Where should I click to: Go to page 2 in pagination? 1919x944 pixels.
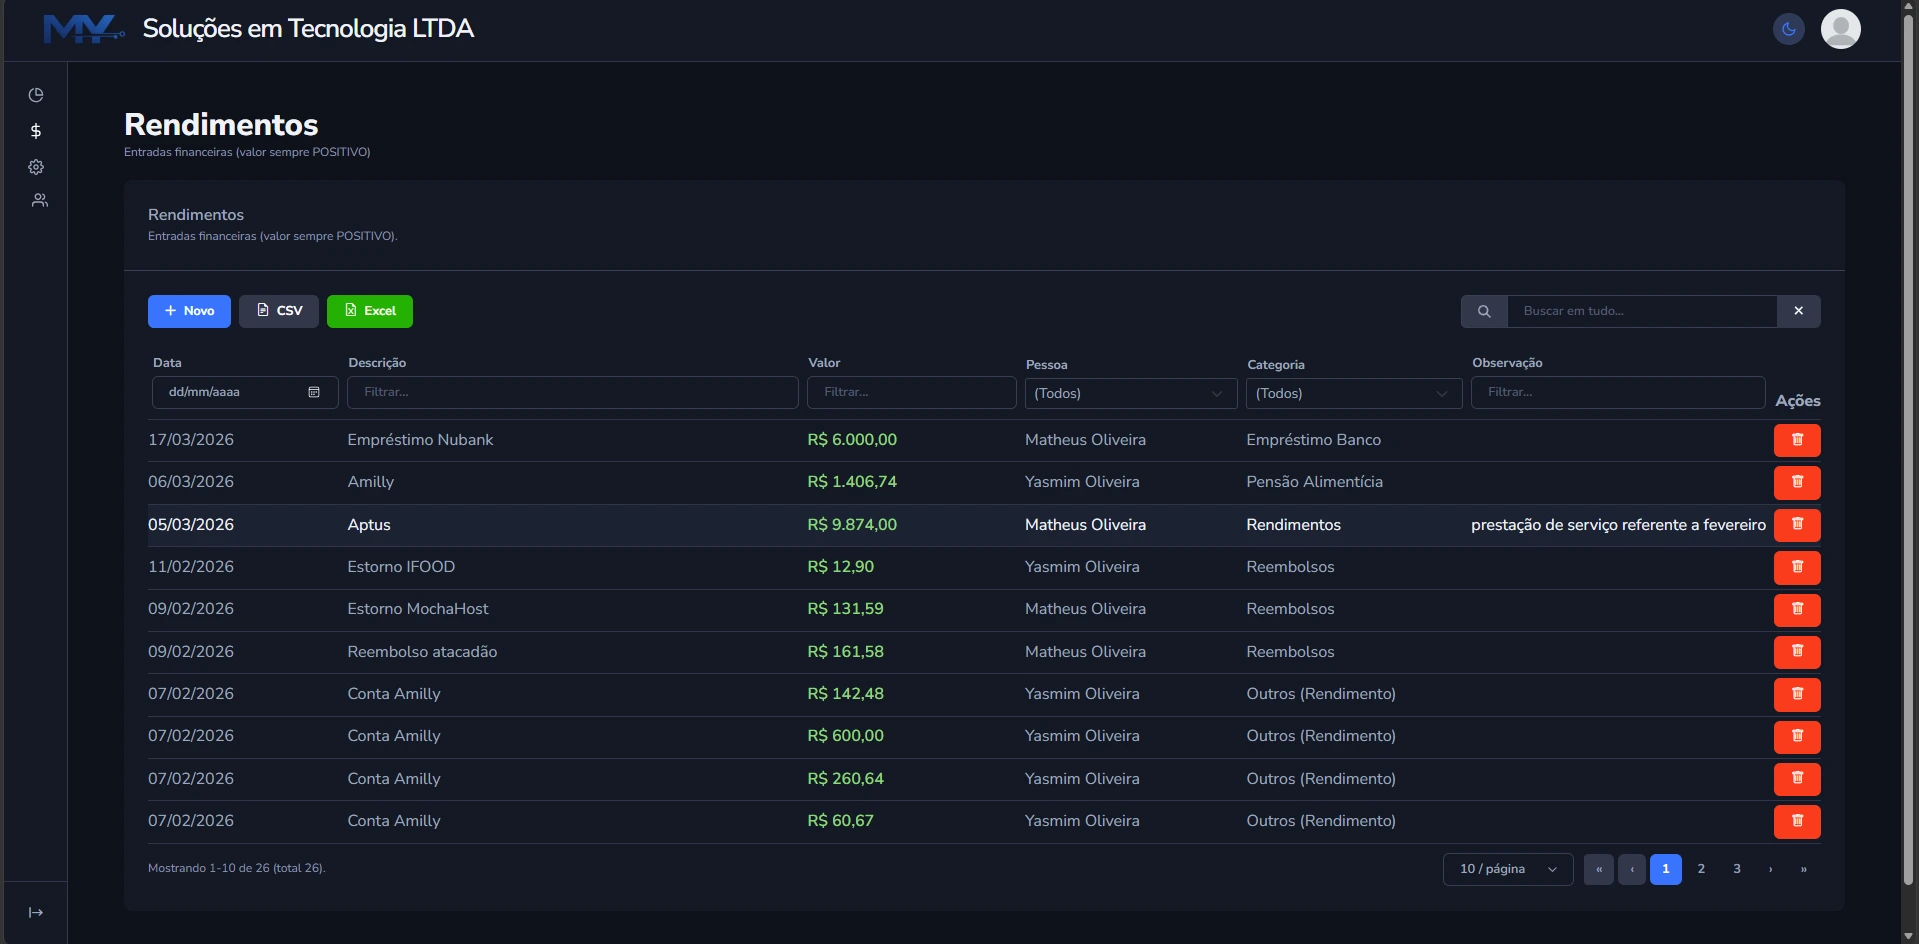tap(1701, 869)
